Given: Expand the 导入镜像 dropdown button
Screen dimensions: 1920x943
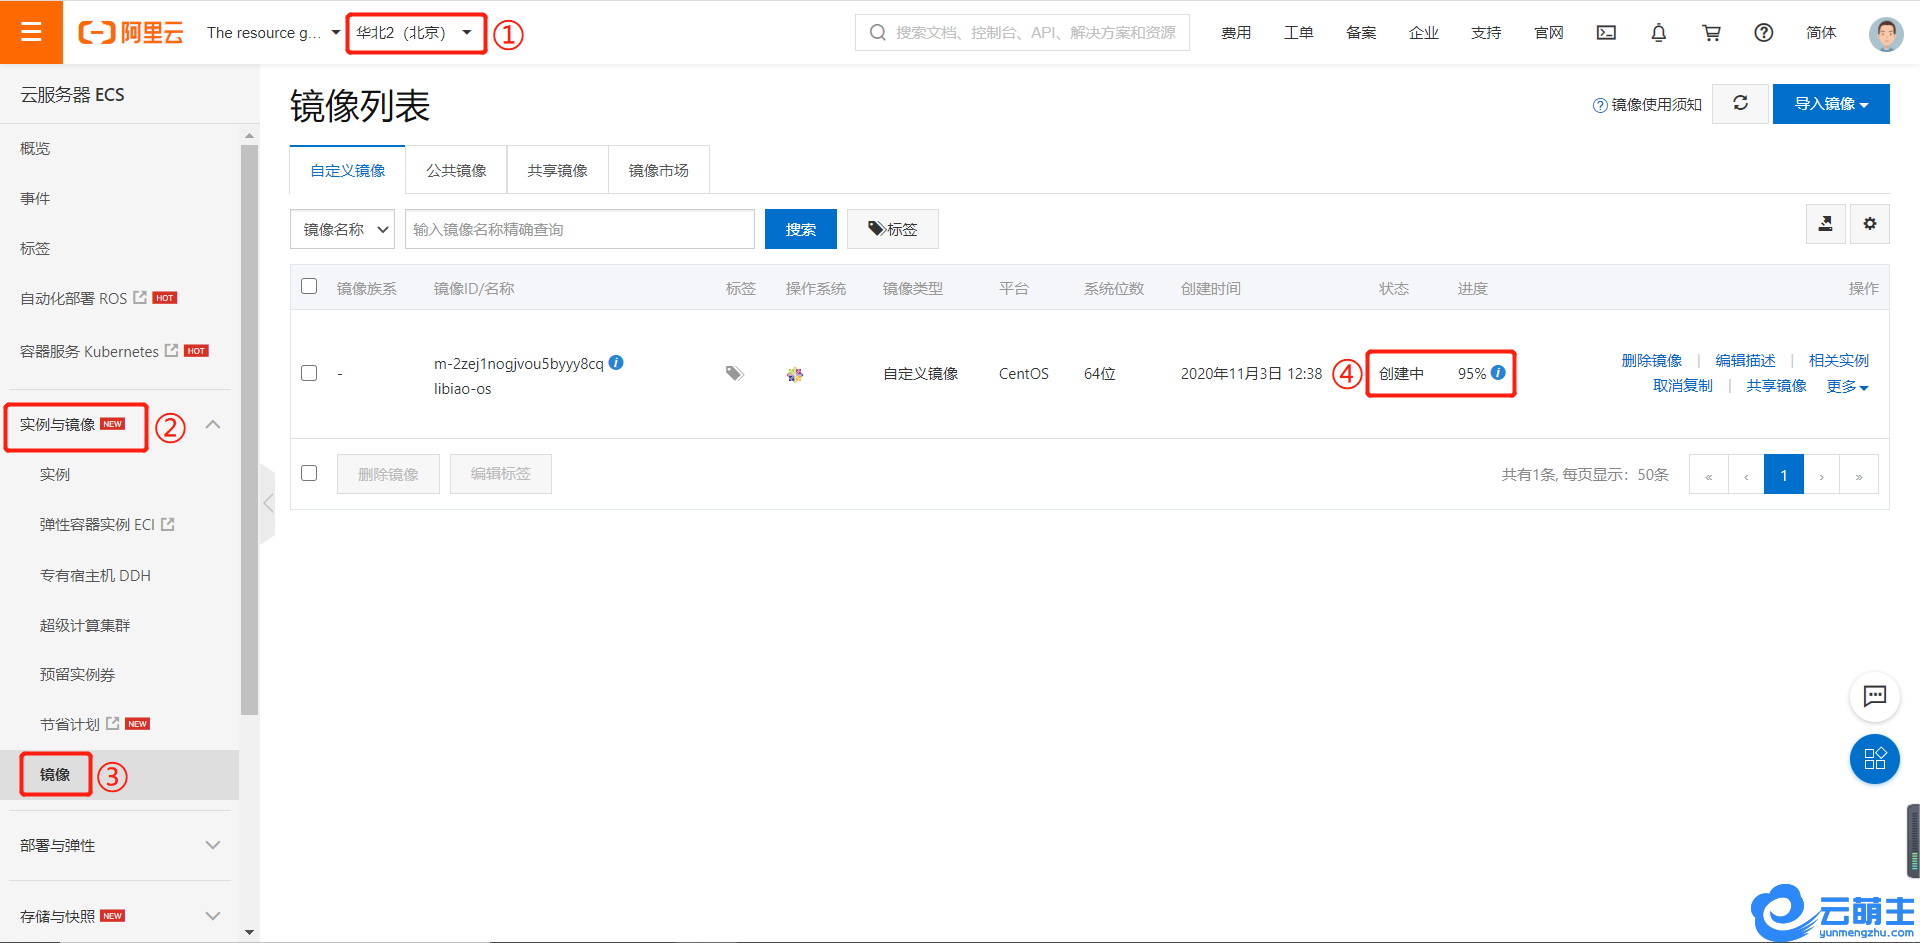Looking at the screenshot, I should [x=1830, y=104].
